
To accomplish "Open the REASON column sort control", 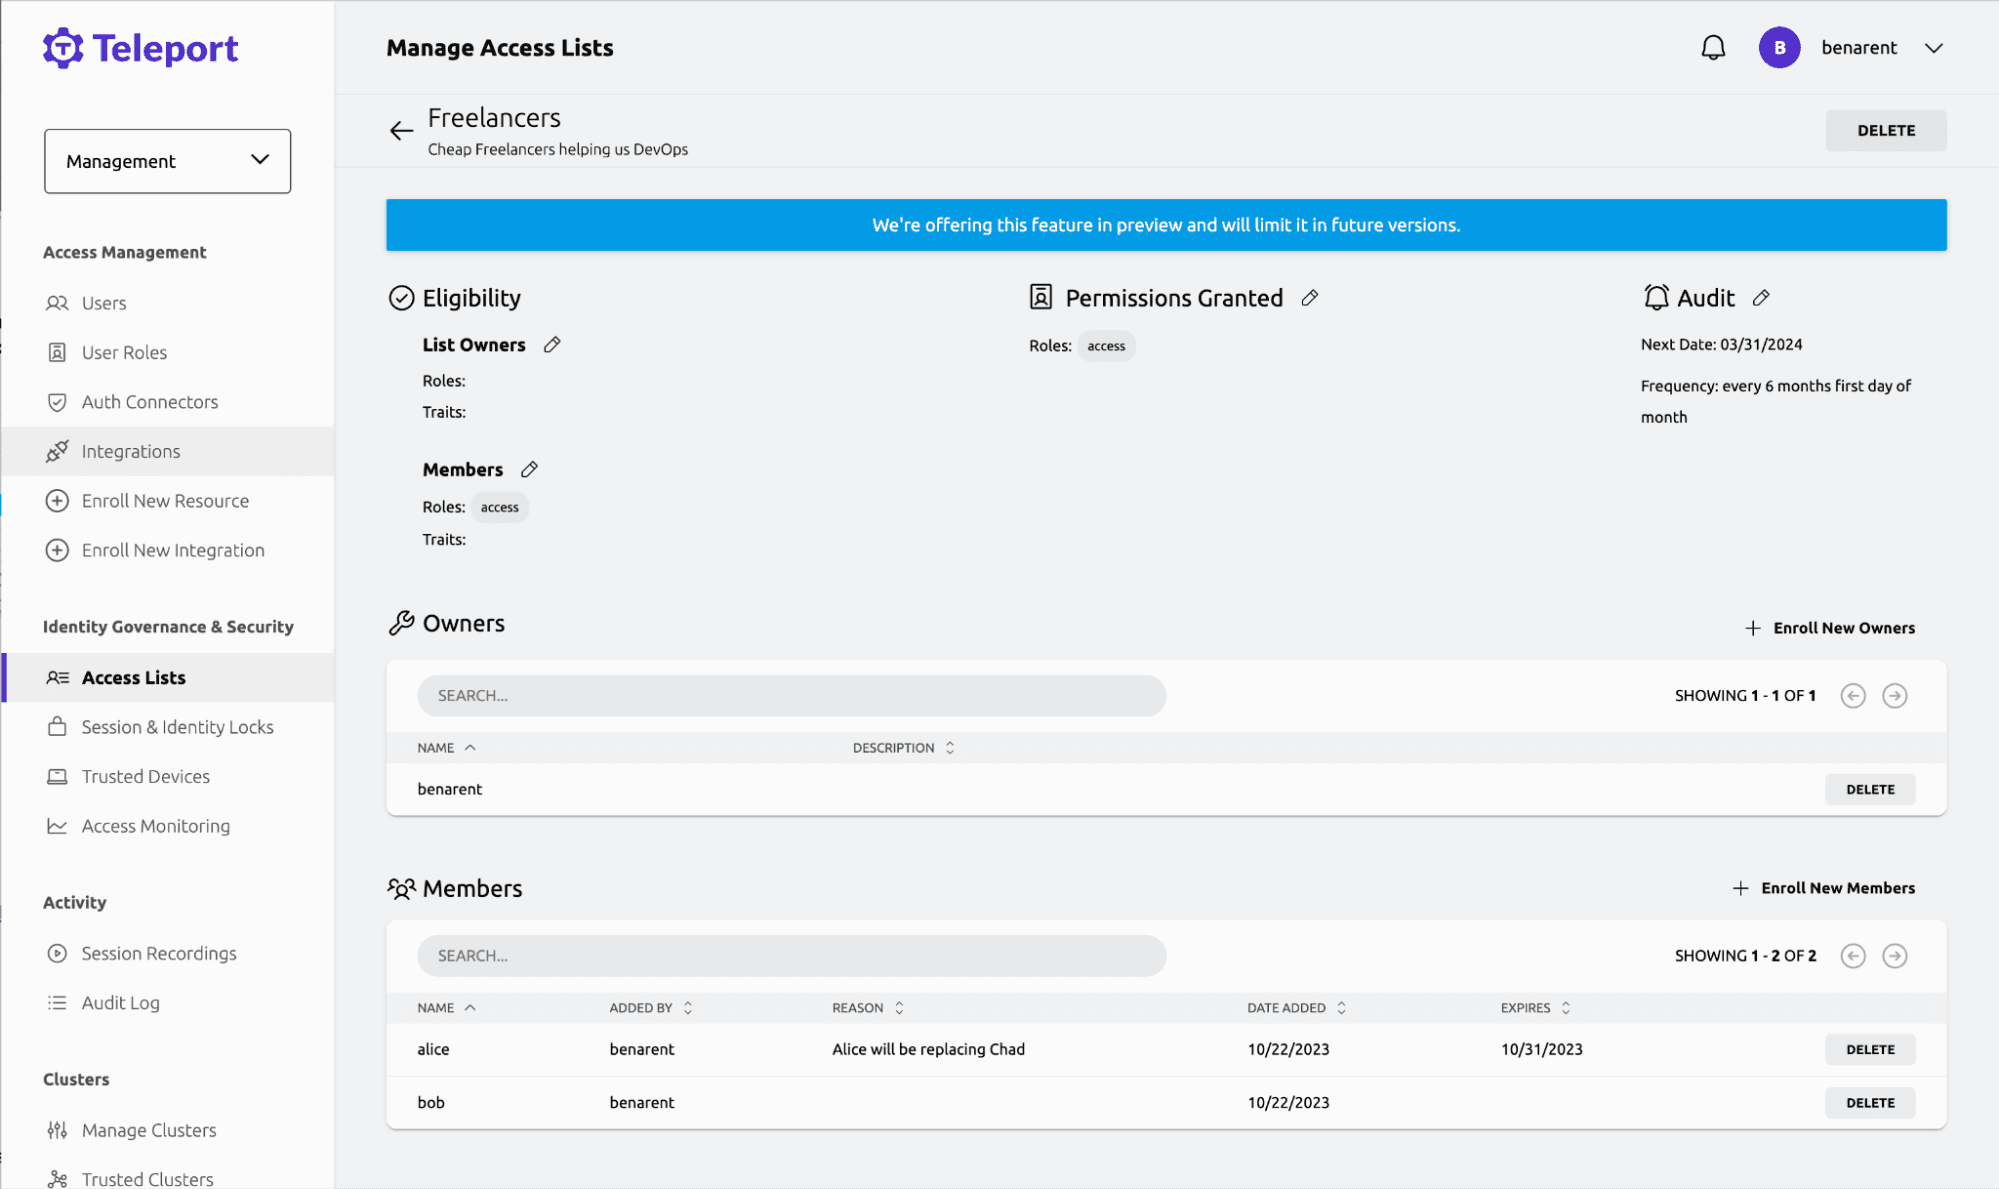I will click(x=897, y=1007).
